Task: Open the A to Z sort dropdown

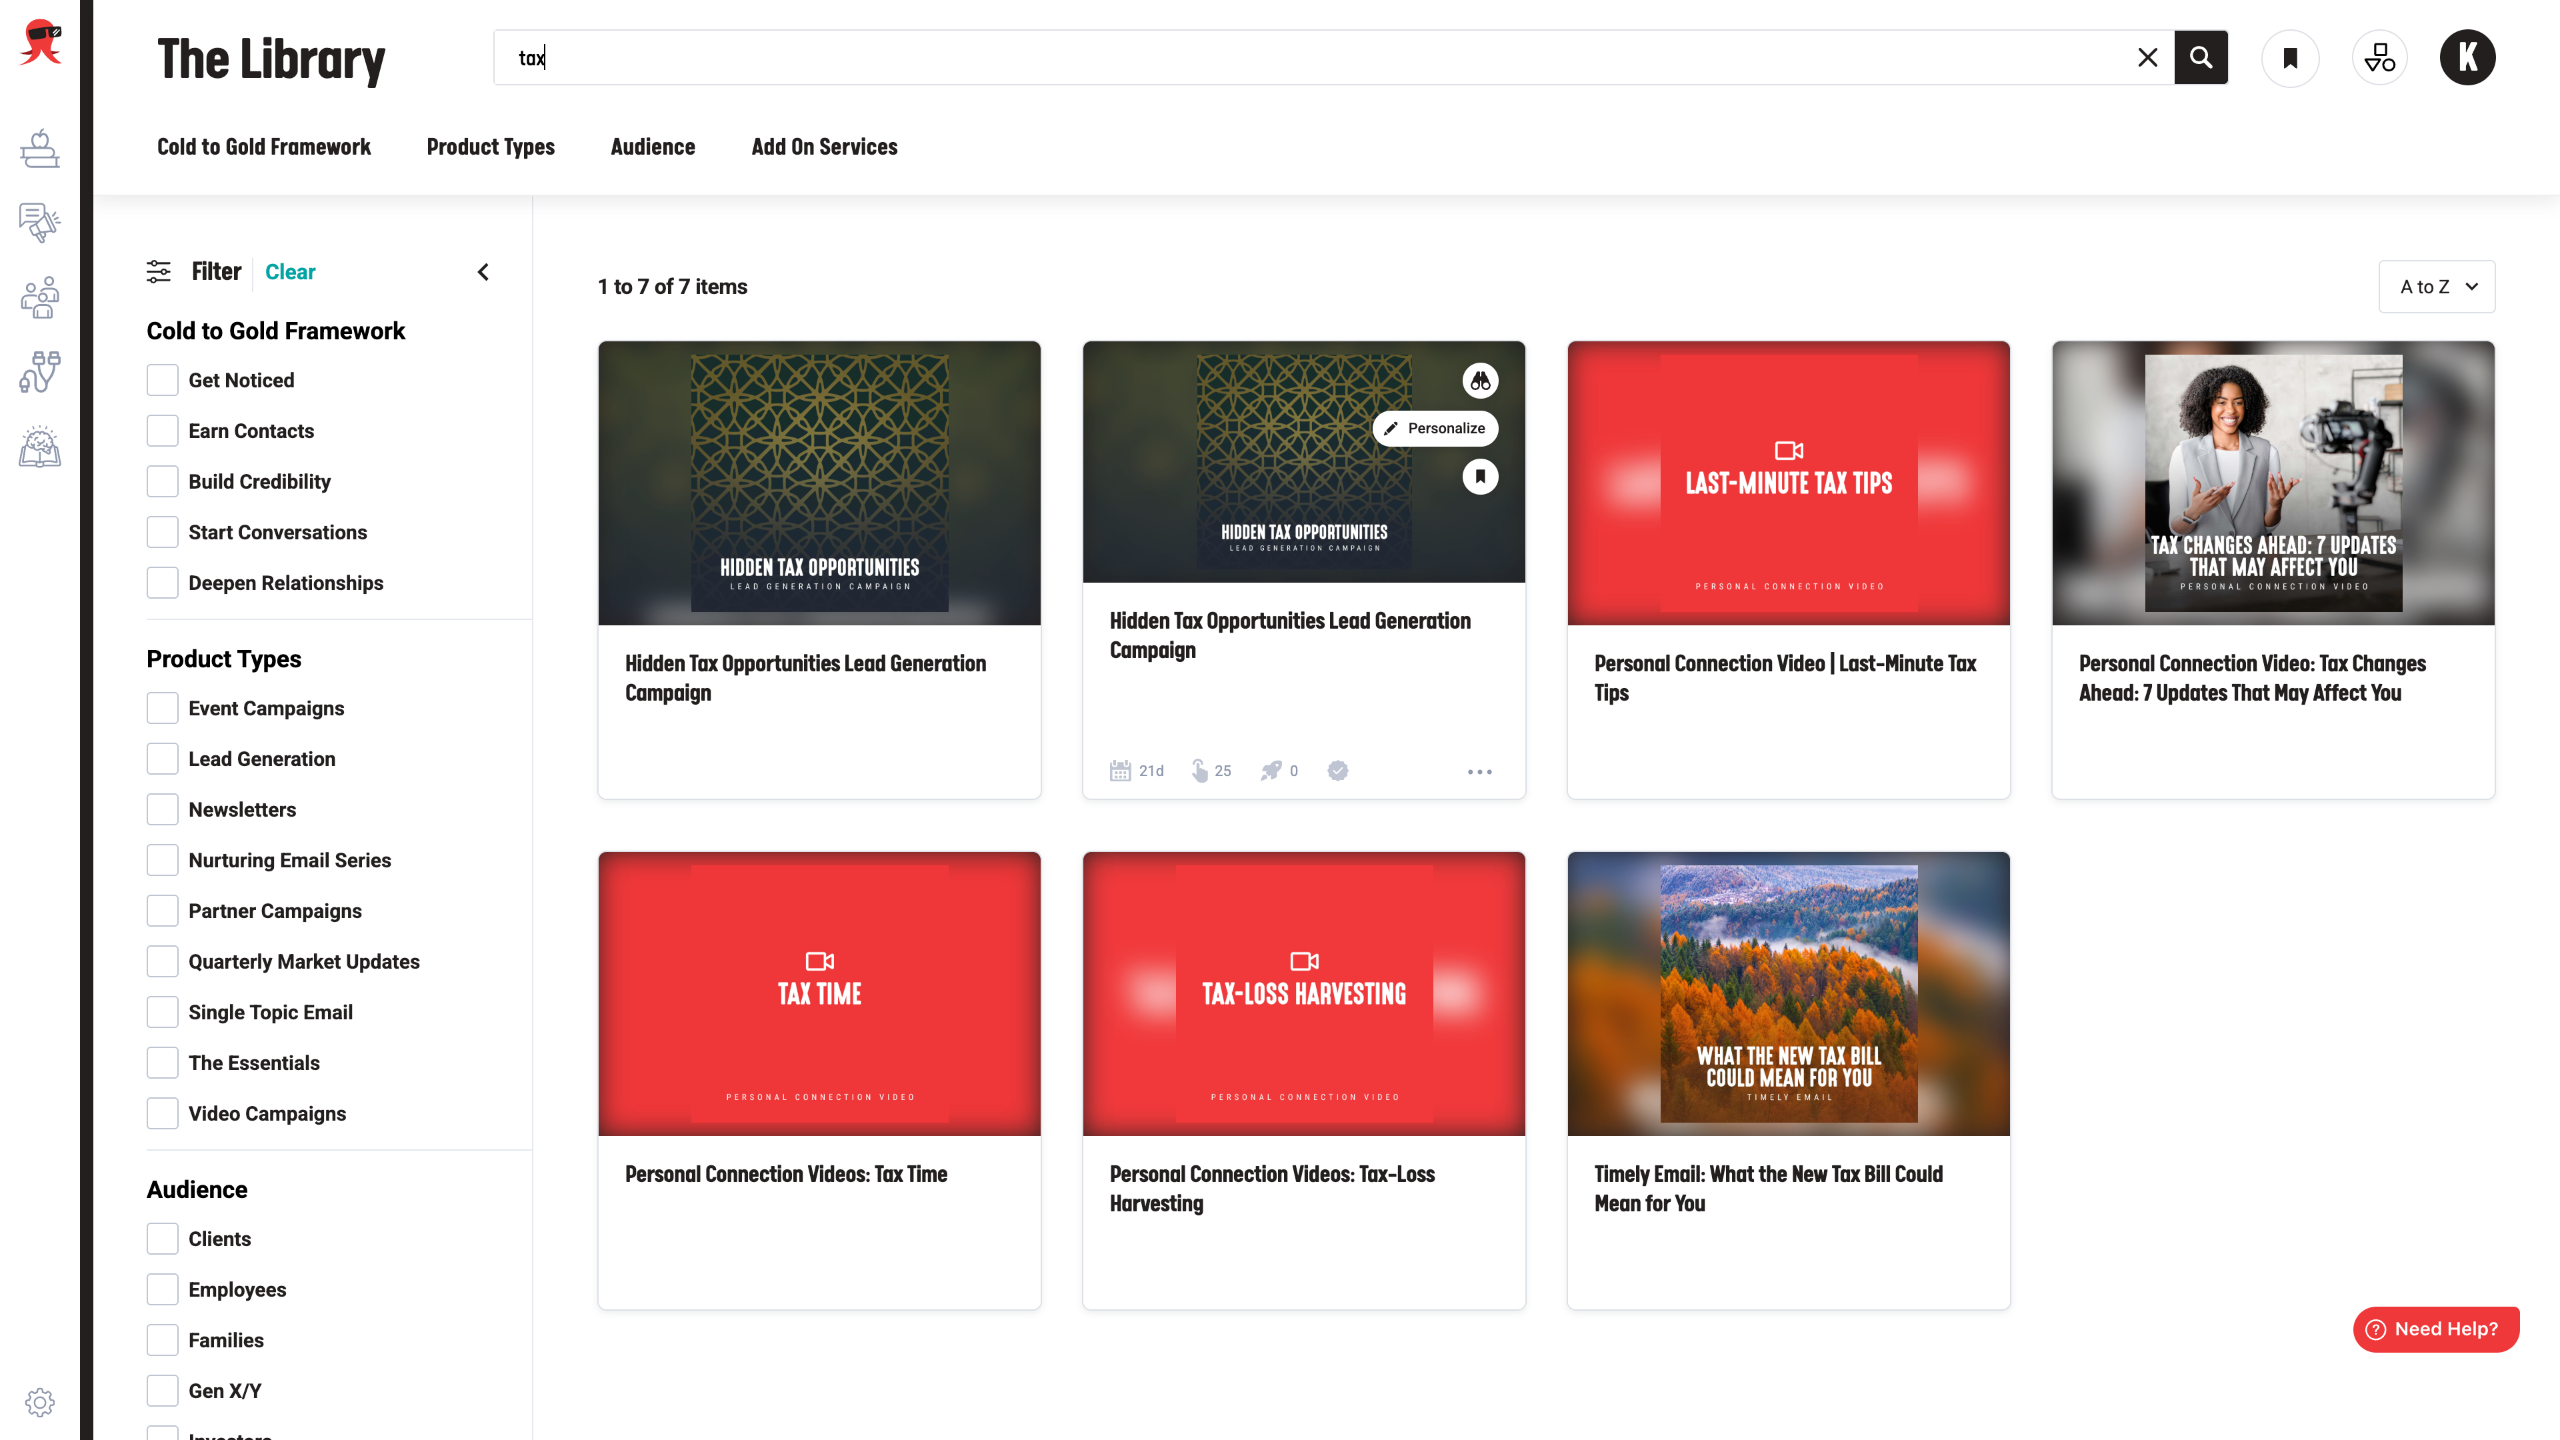Action: pos(2436,287)
